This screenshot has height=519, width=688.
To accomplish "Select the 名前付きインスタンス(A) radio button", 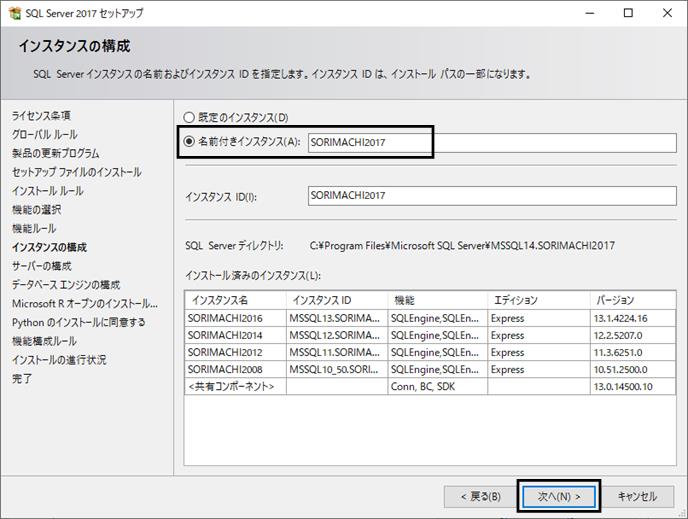I will pyautogui.click(x=189, y=141).
